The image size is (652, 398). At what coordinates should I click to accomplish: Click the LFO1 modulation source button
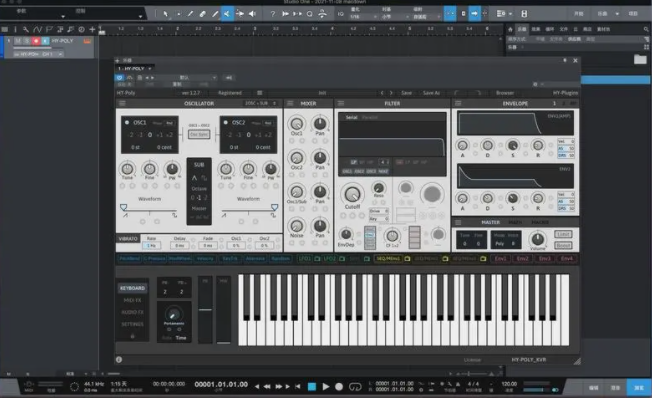pyautogui.click(x=305, y=259)
